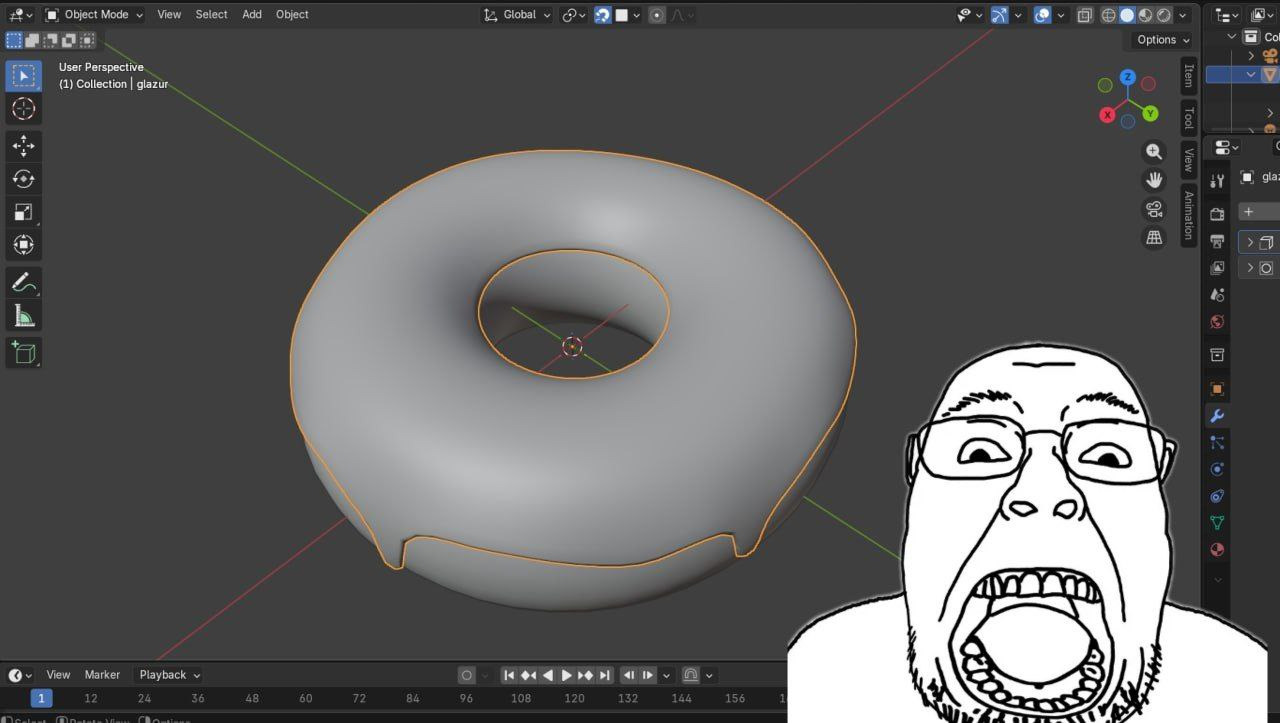Click the Add Cube tool

pos(23,352)
